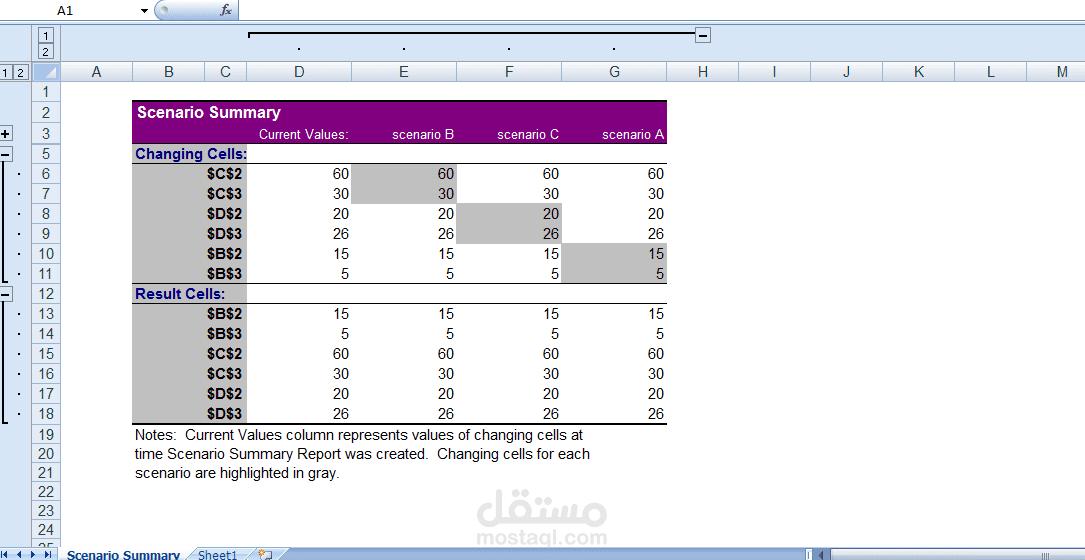
Task: Go to last sheet navigation arrow
Action: (x=48, y=554)
